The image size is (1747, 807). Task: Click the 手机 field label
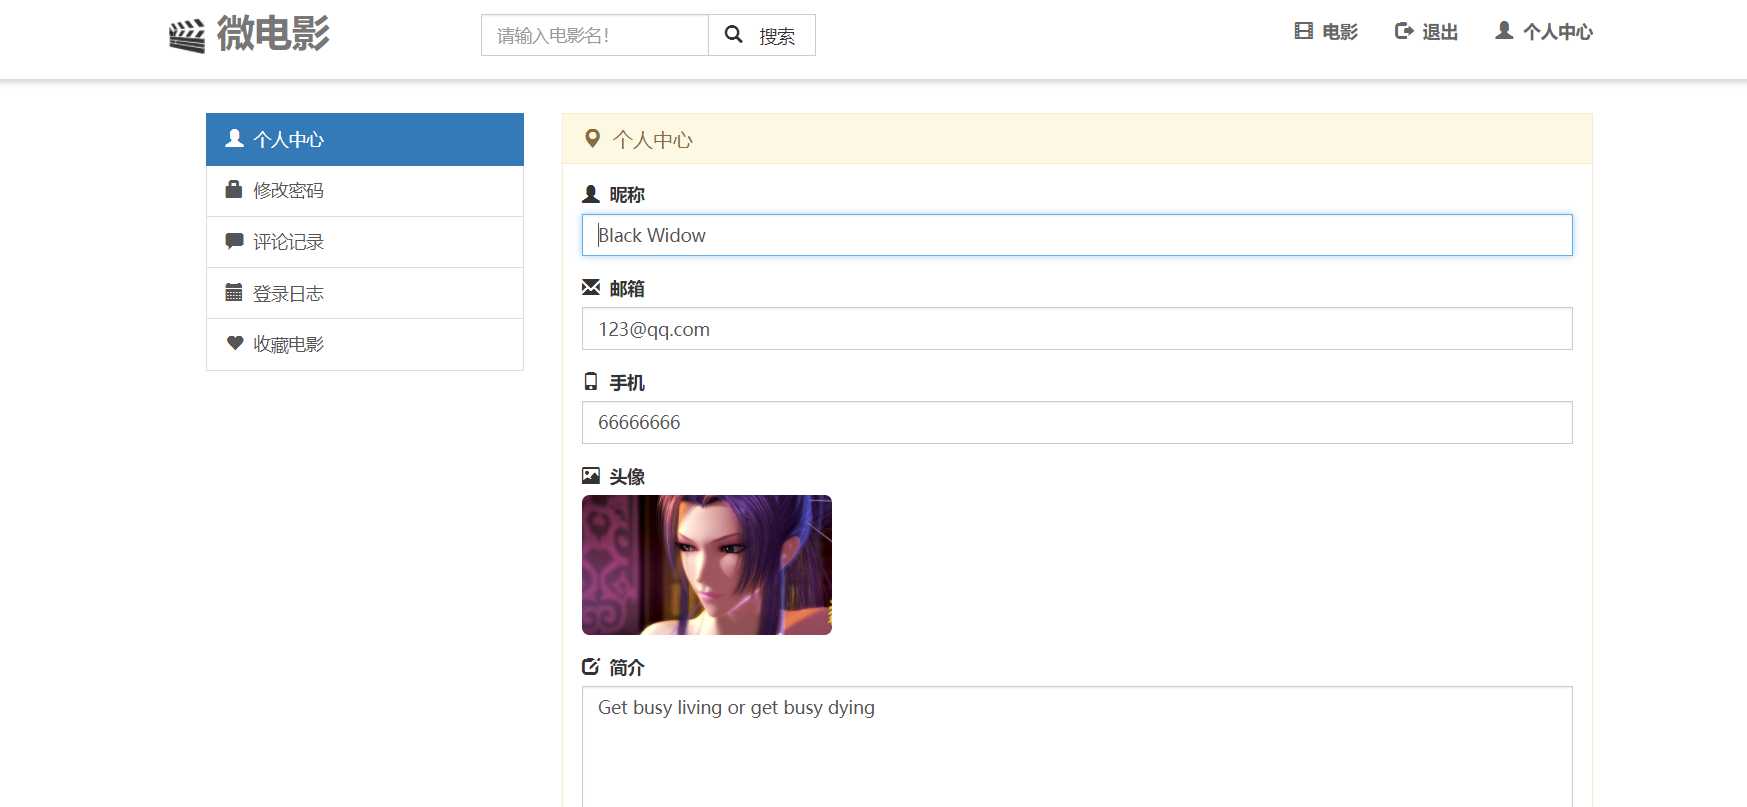pyautogui.click(x=627, y=383)
